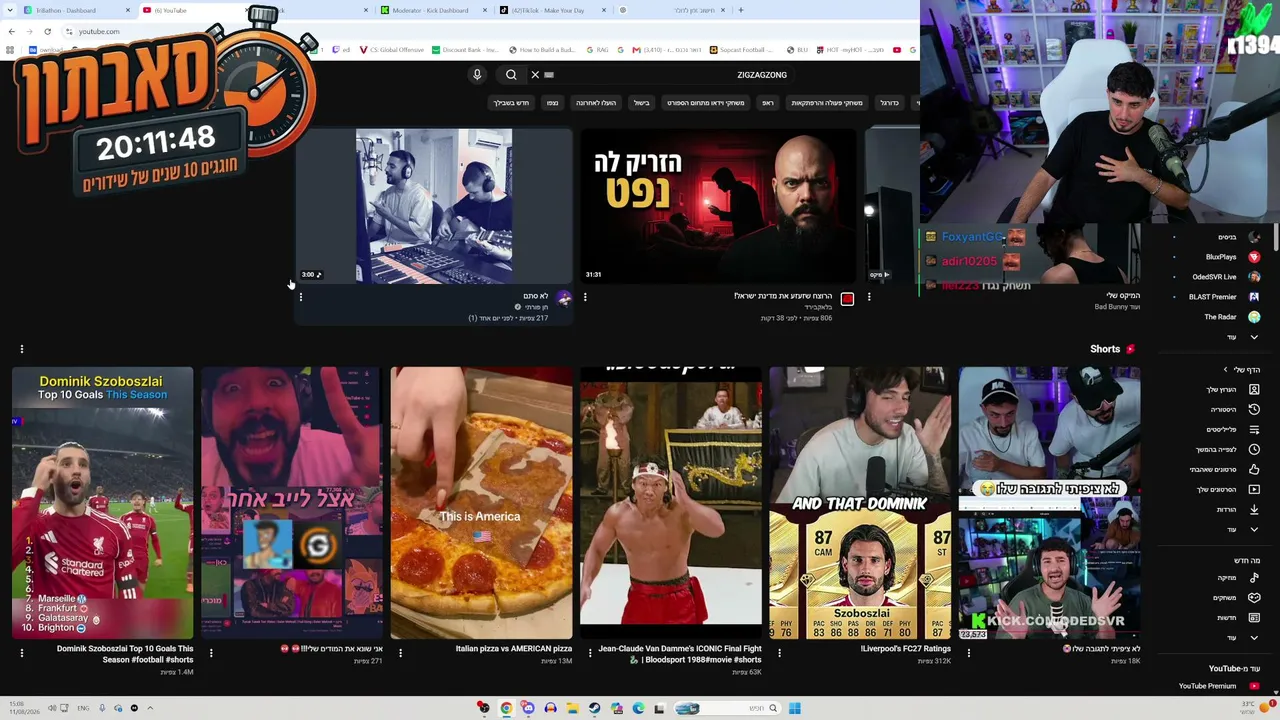
Task: Open the channel avatar beside 'לא סתגס' video
Action: point(564,299)
